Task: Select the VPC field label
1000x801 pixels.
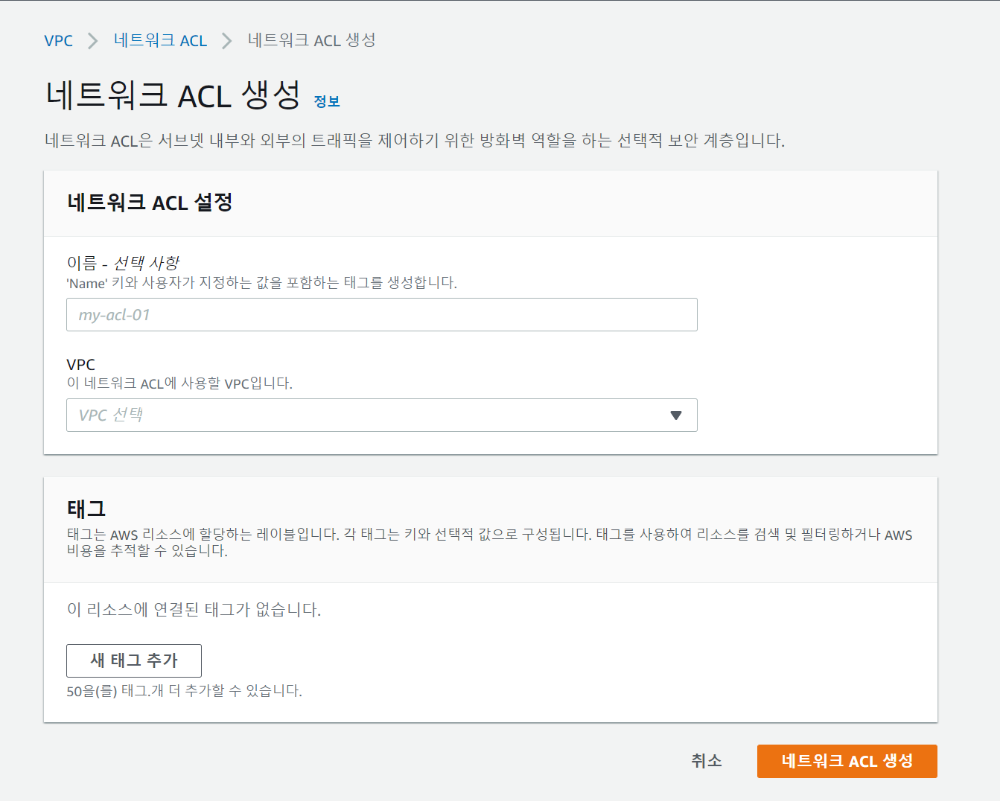Action: [x=80, y=365]
